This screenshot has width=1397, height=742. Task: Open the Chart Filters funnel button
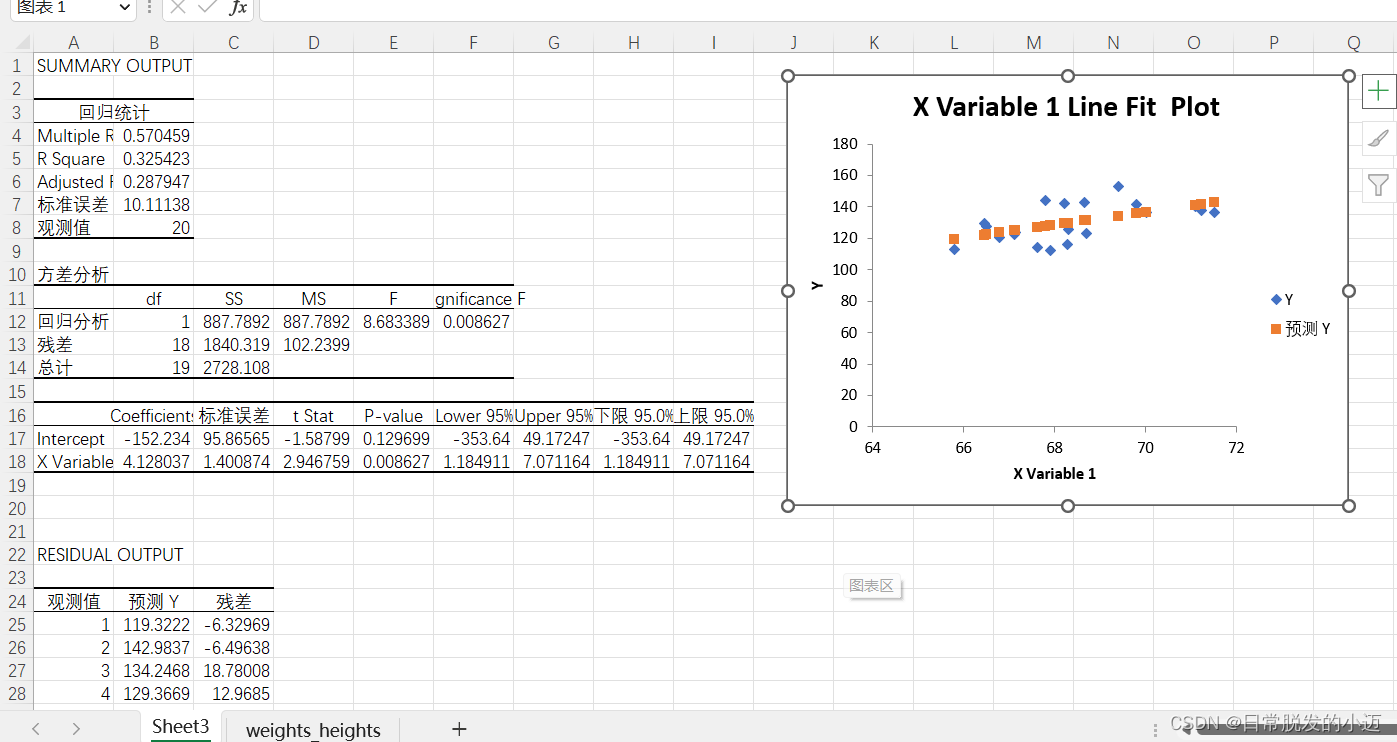[1379, 185]
